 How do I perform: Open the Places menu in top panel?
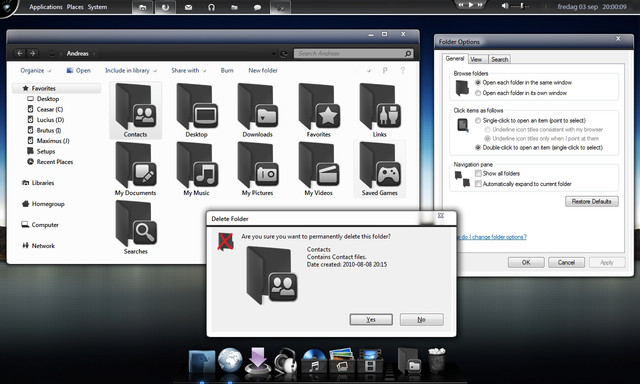[x=75, y=7]
